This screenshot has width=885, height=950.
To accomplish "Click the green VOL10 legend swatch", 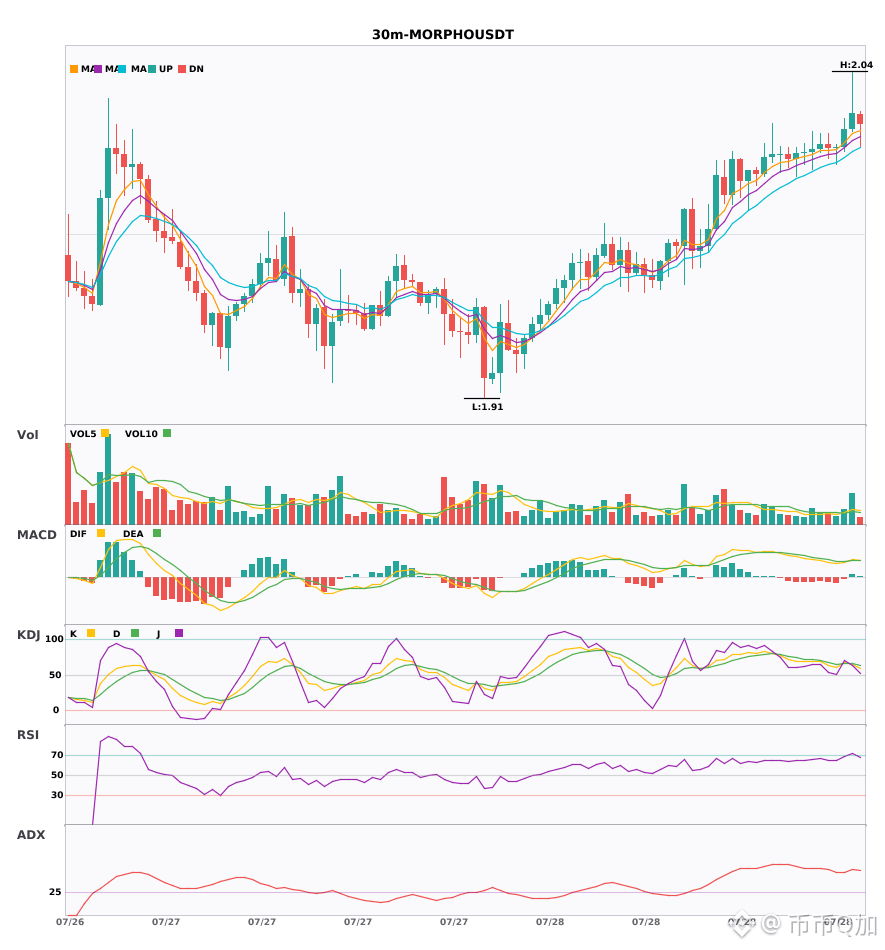I will (x=167, y=433).
